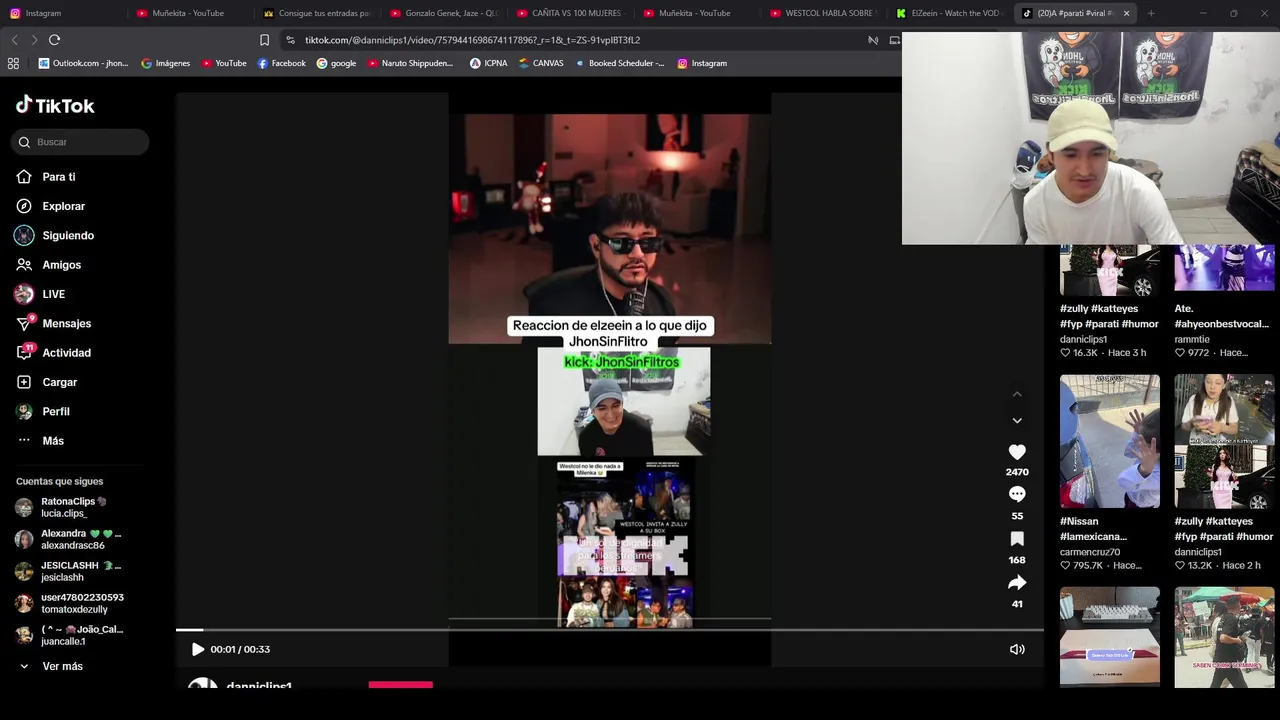Image resolution: width=1280 pixels, height=720 pixels.
Task: Switch to WESTCOL HABLA SOBRE tab
Action: [824, 13]
